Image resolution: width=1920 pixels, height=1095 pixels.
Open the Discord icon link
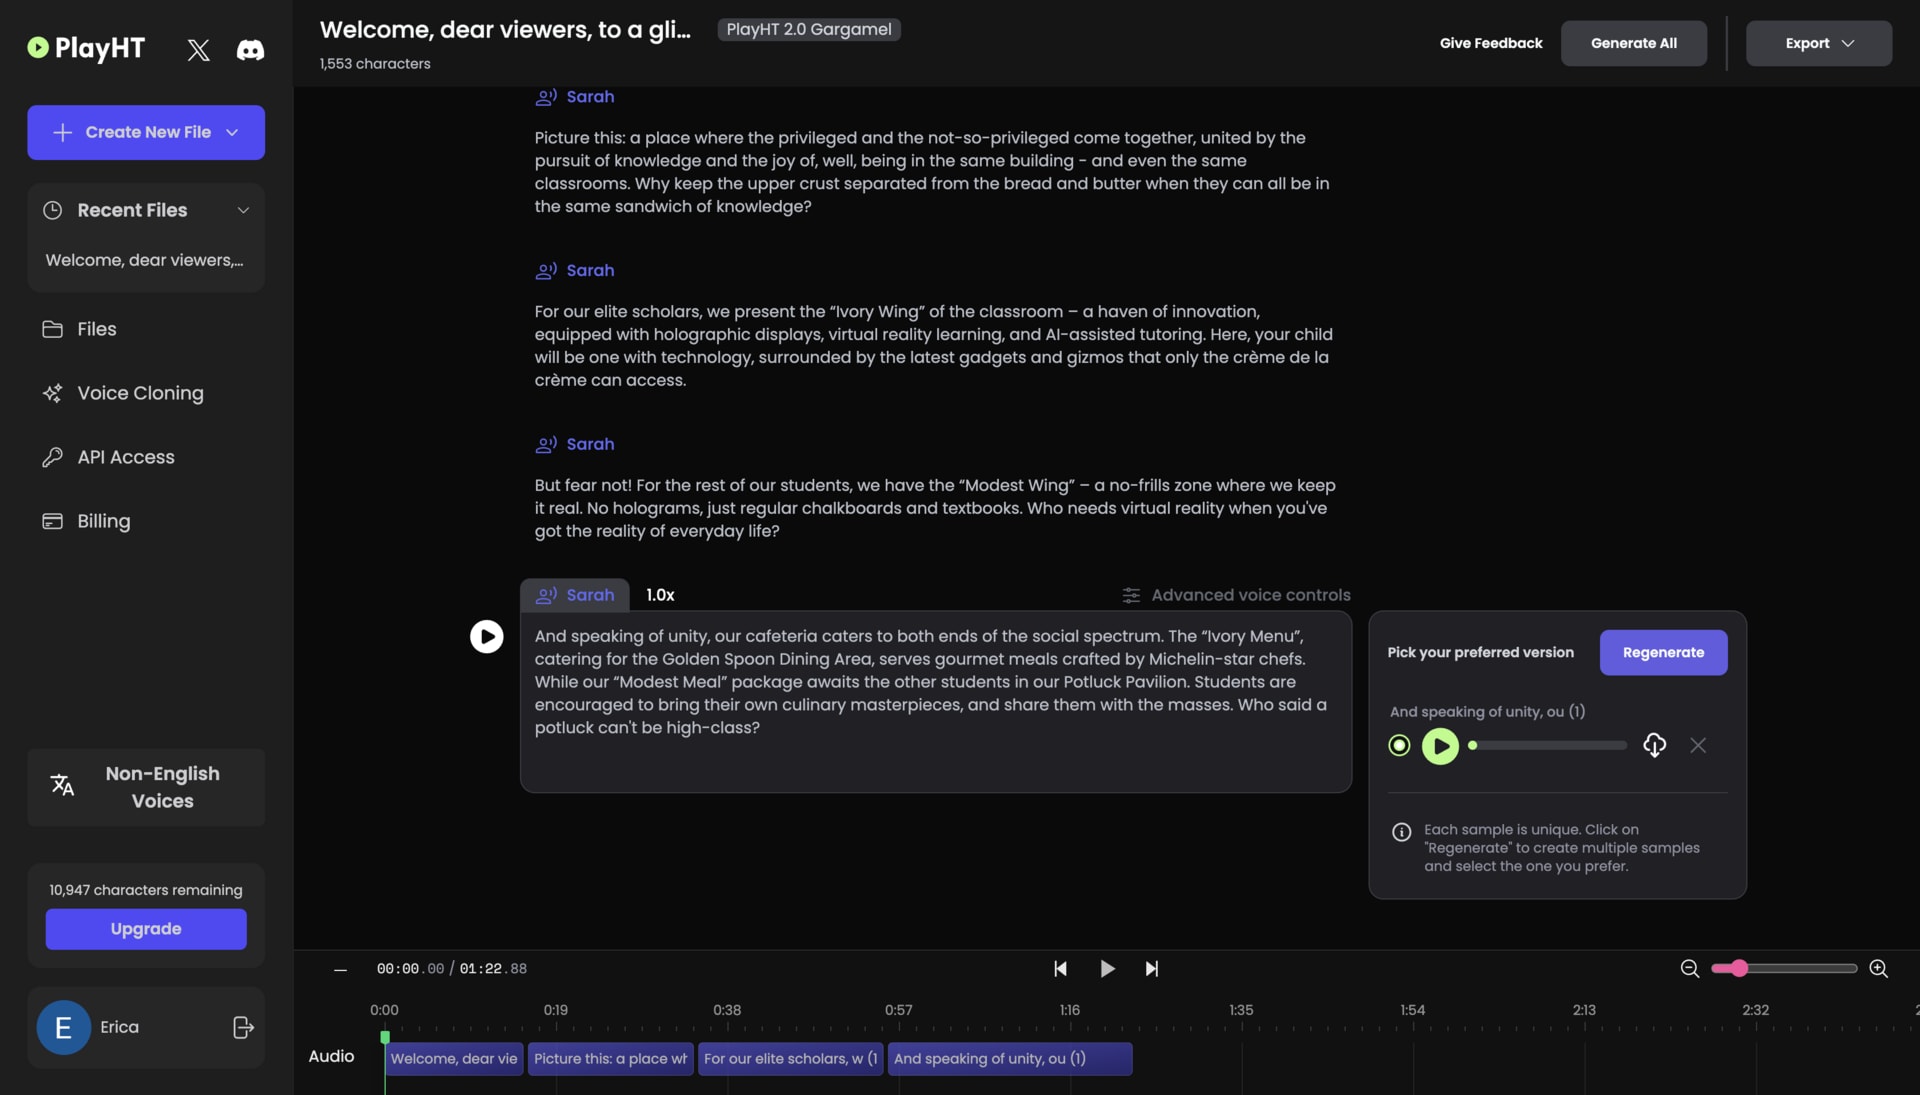(x=250, y=49)
